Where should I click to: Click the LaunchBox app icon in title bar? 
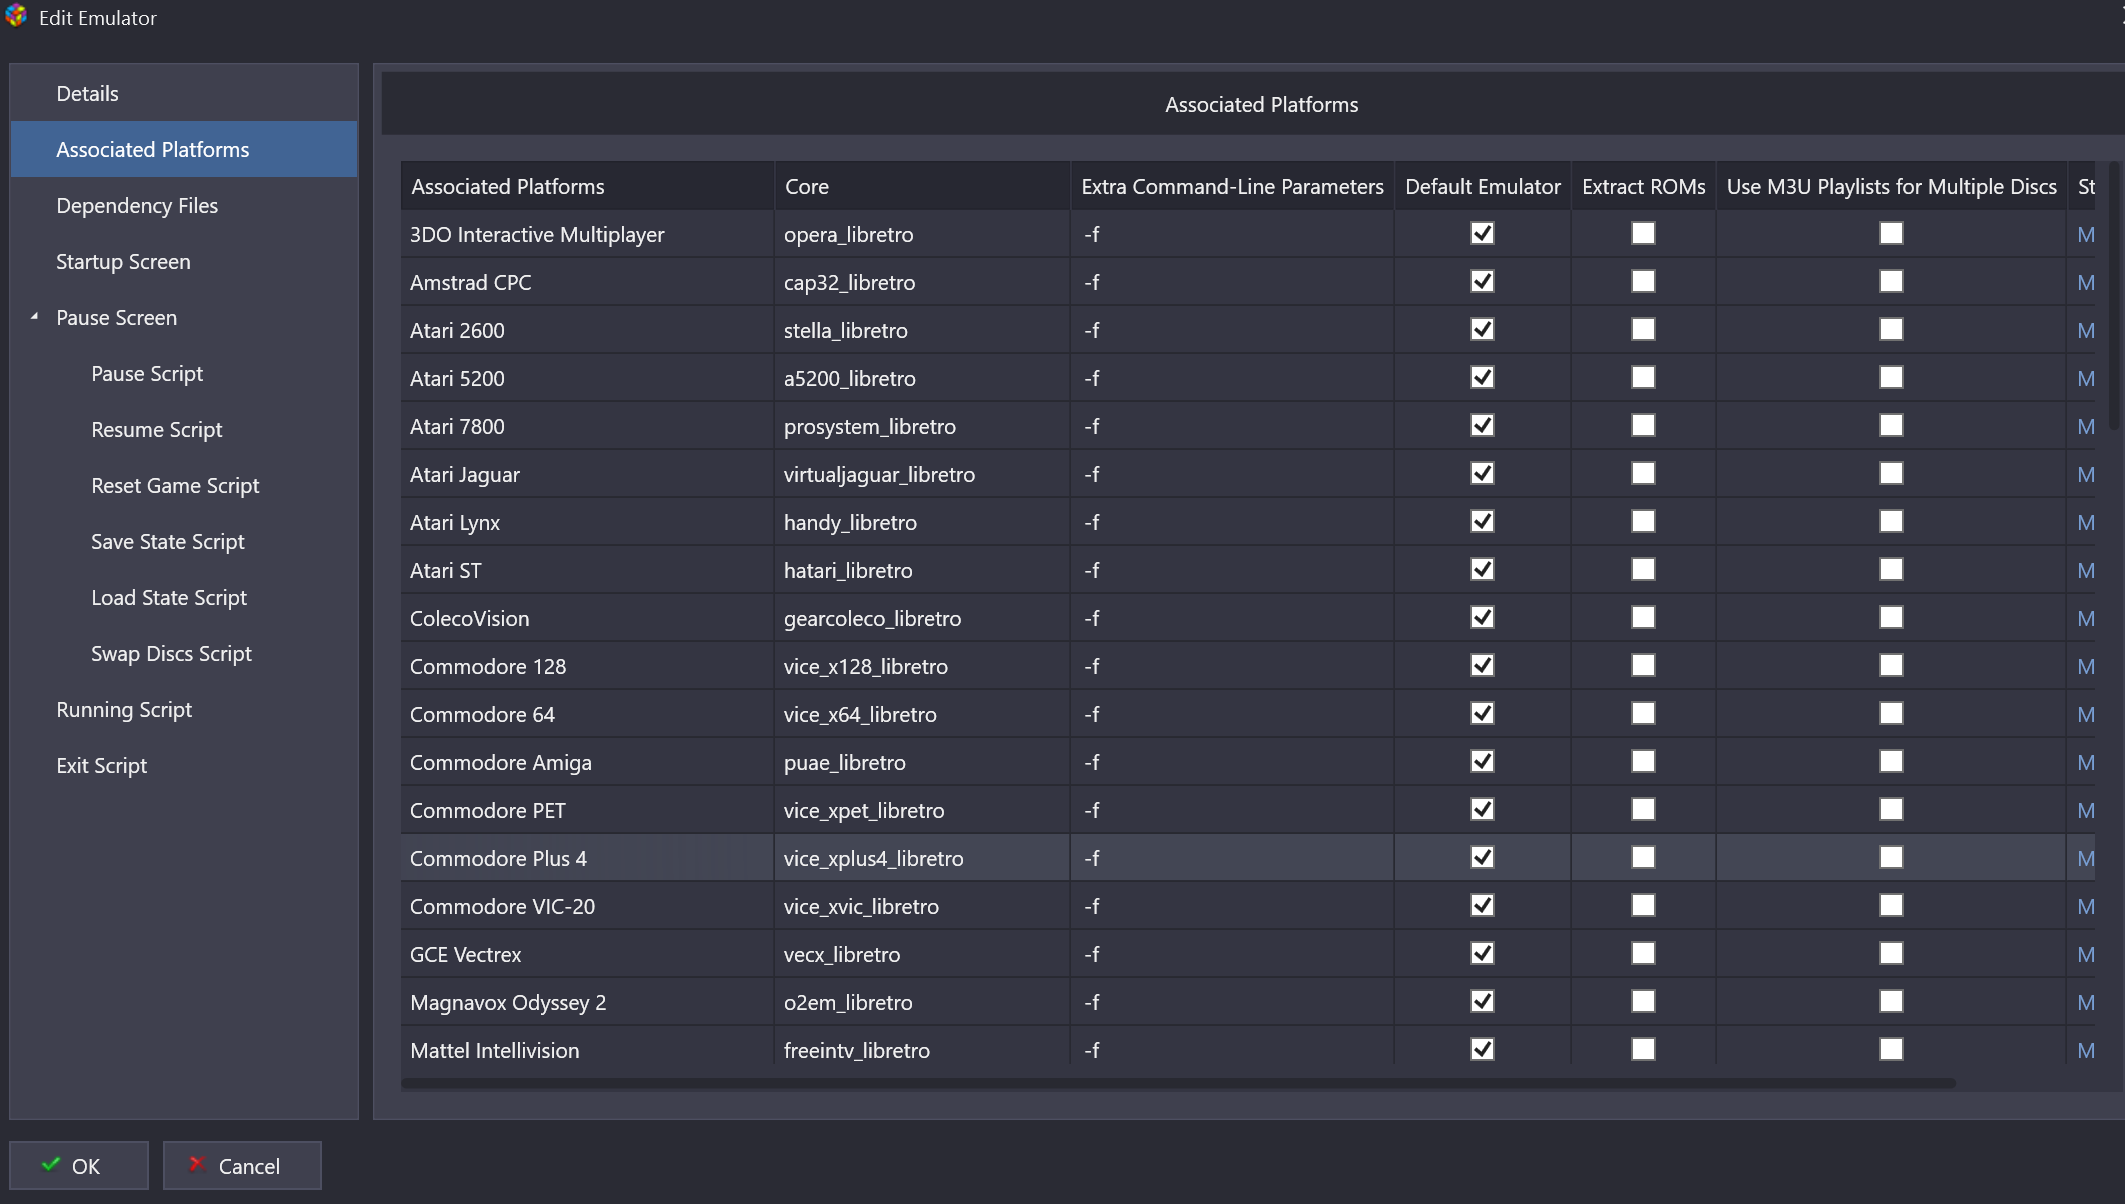(x=16, y=16)
